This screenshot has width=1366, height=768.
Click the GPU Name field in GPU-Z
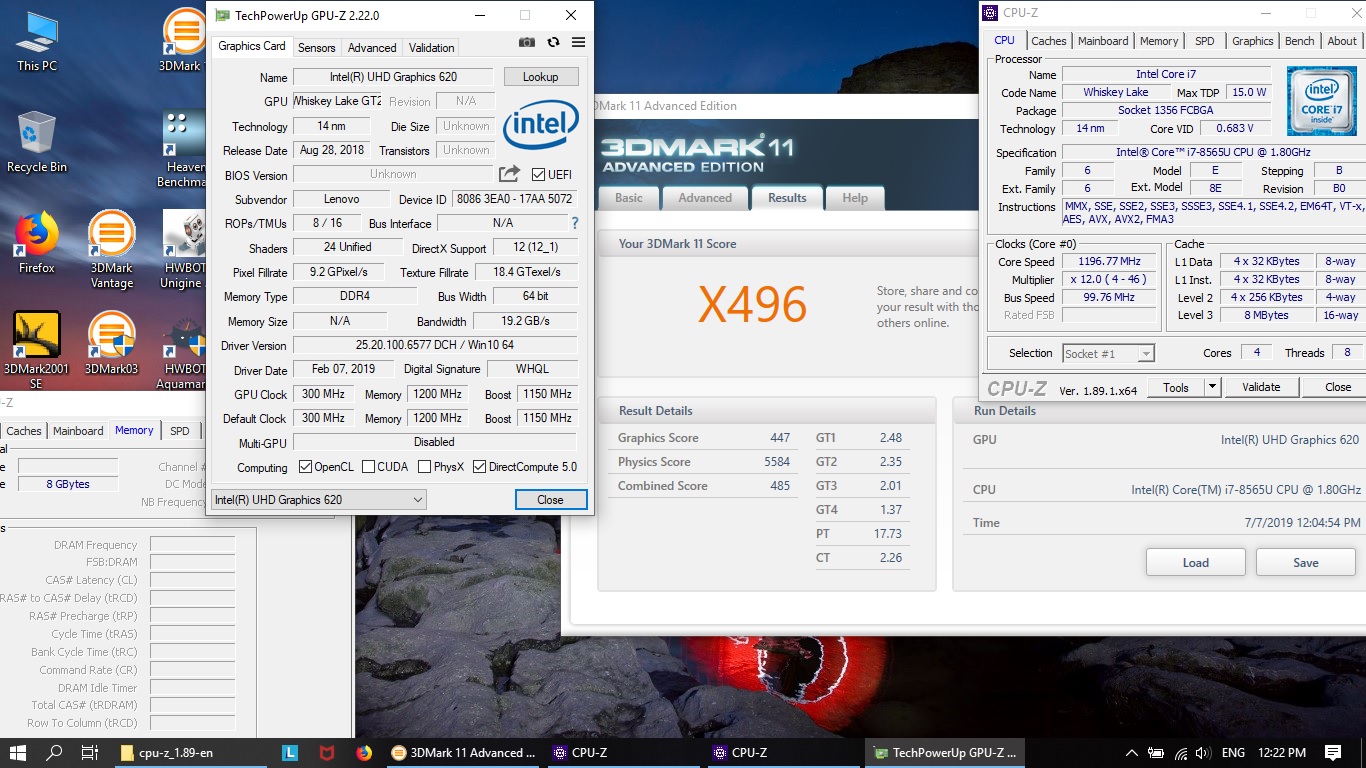point(393,77)
